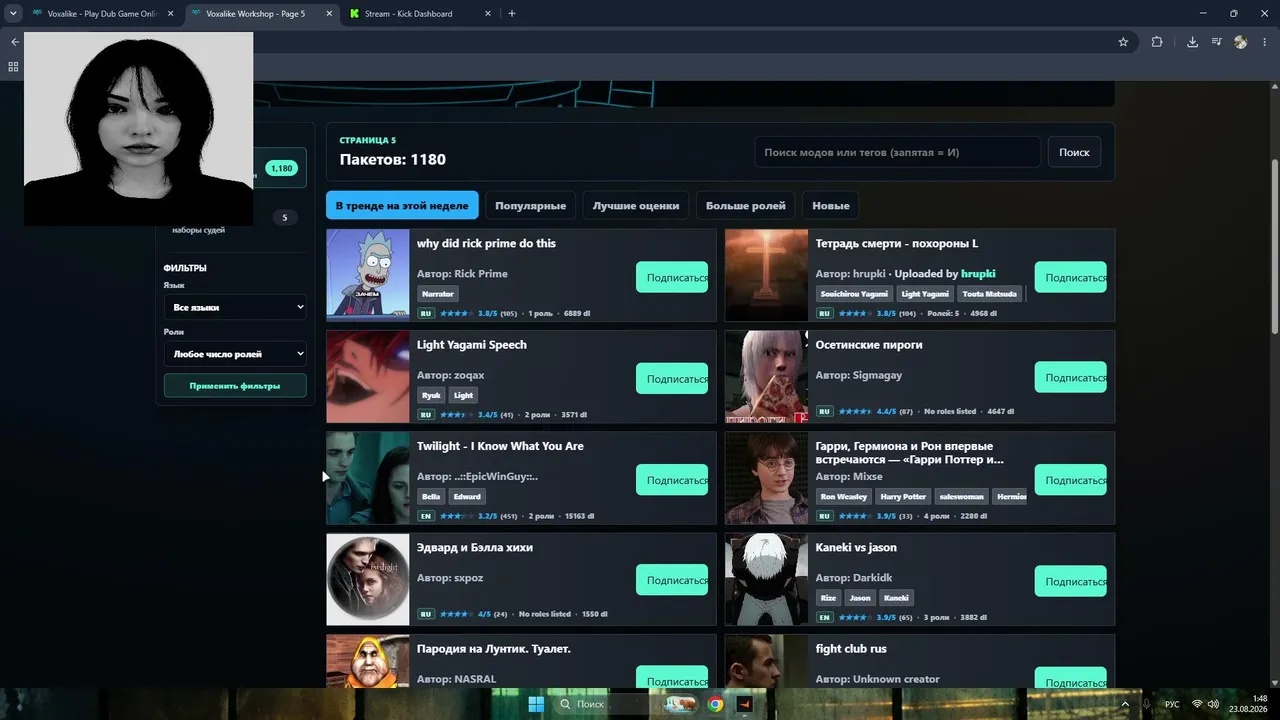The image size is (1280, 720).
Task: Switch to the 'Лучшие оценки' sort tab
Action: pyautogui.click(x=636, y=205)
